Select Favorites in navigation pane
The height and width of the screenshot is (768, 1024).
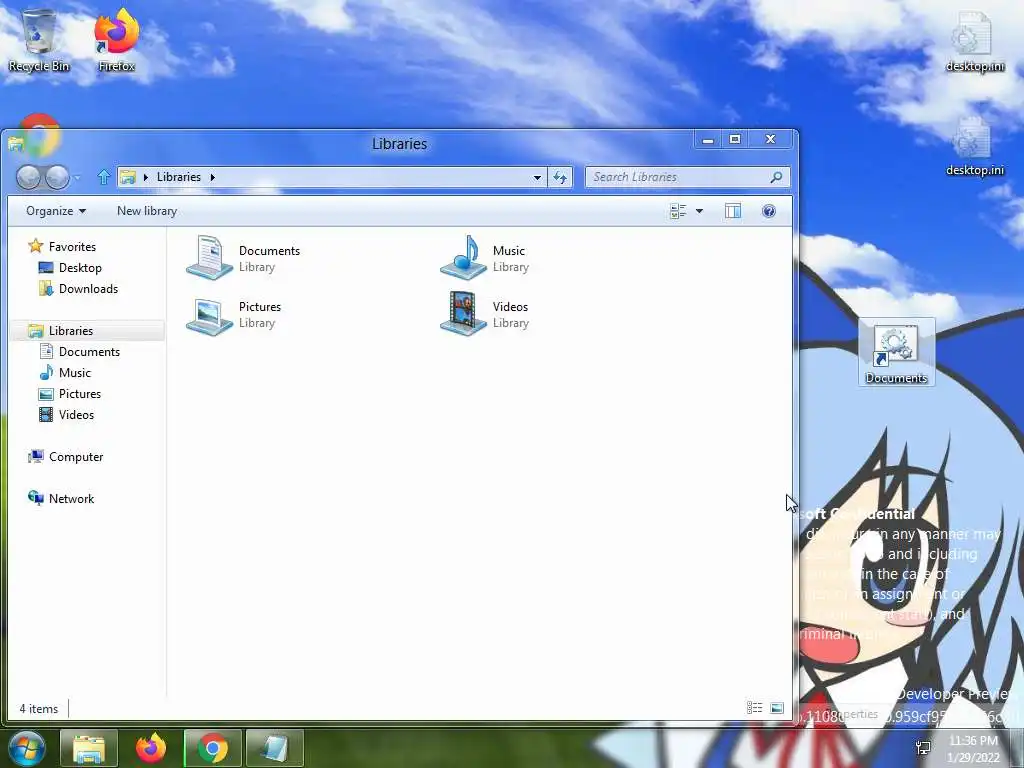point(62,247)
